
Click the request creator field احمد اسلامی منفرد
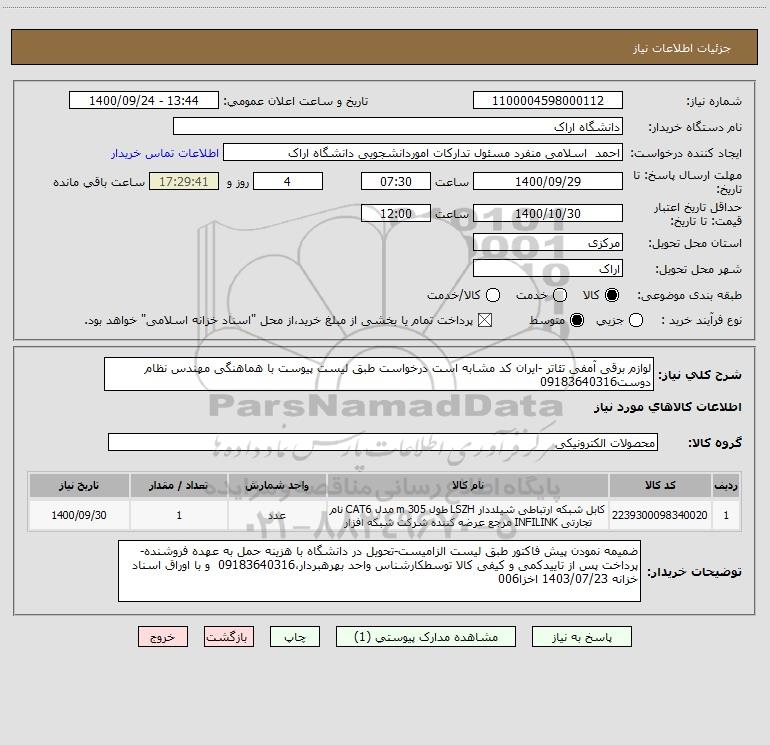tap(423, 153)
